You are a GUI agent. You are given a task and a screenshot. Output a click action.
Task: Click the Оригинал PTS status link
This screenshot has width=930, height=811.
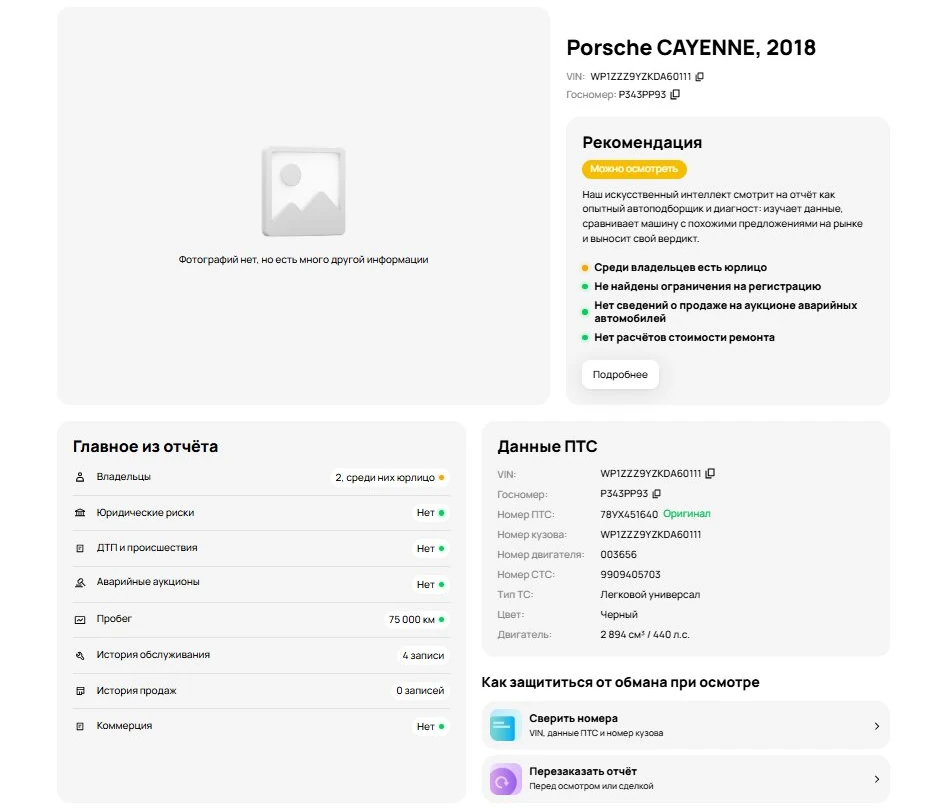[687, 514]
